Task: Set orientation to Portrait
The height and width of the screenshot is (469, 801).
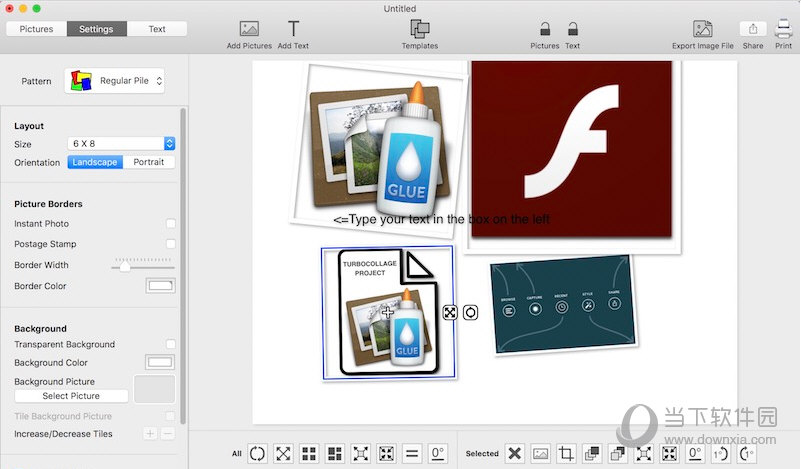Action: click(149, 162)
